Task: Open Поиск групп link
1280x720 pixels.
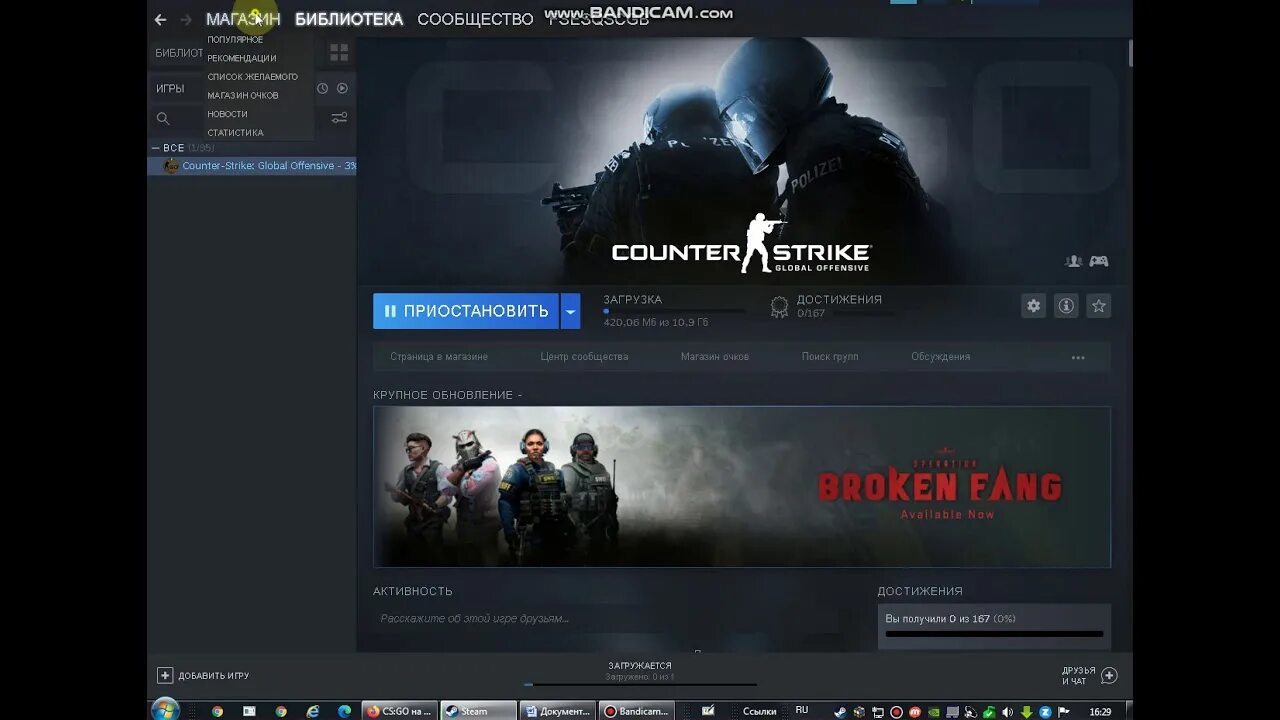Action: tap(830, 357)
